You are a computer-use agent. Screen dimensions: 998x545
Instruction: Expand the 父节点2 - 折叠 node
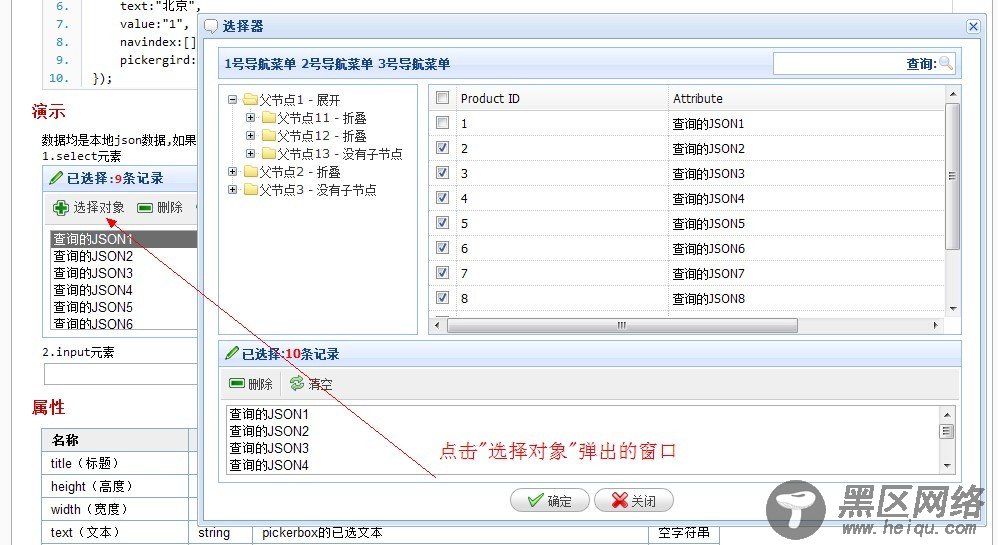point(232,171)
